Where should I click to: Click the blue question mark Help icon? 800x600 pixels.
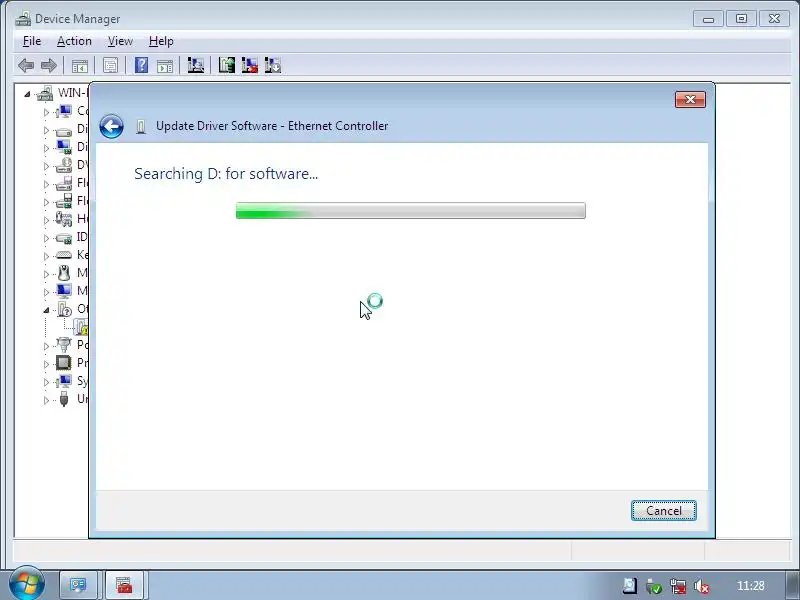(x=141, y=65)
